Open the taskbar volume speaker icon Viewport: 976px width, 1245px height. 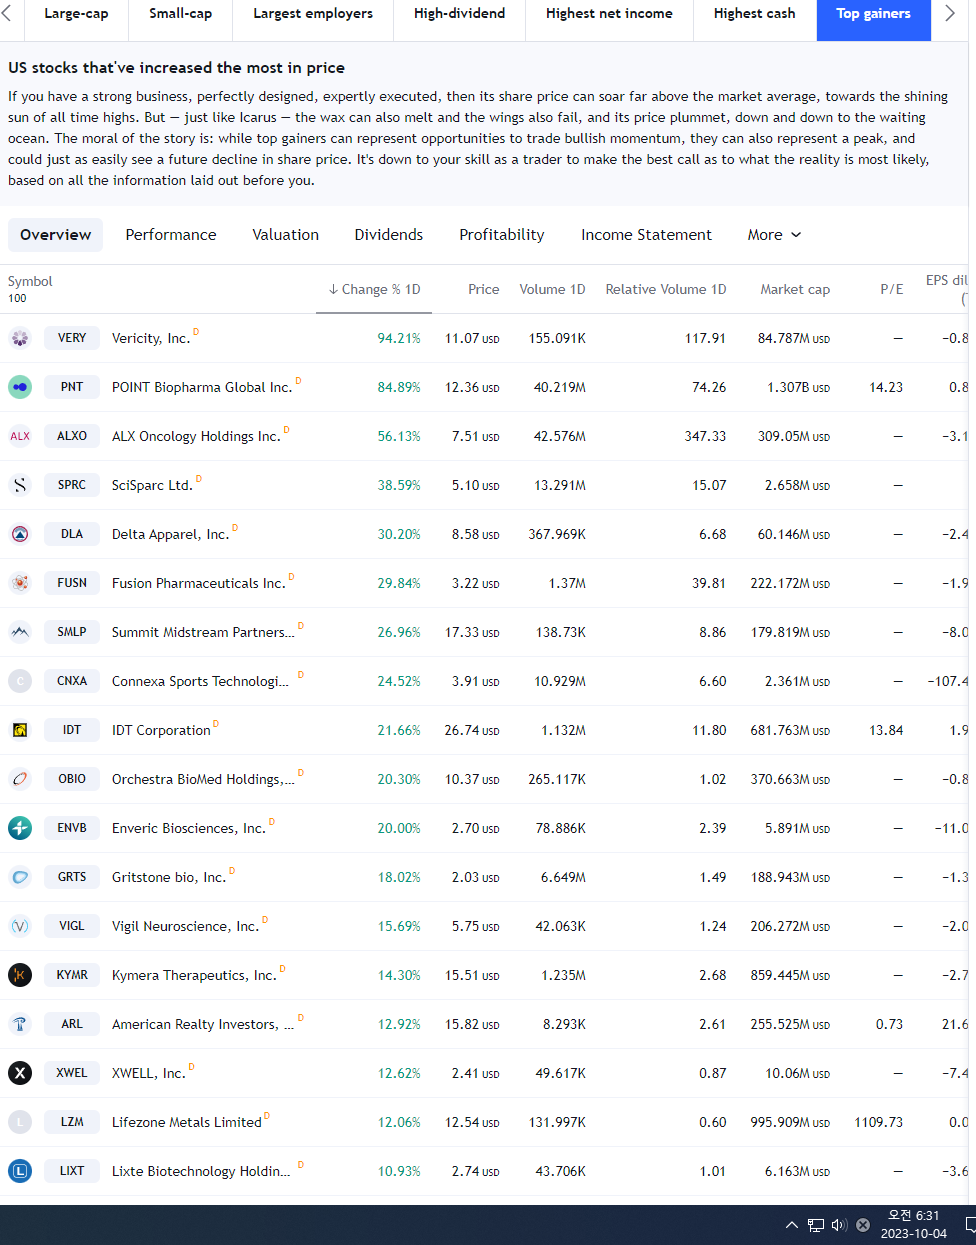[839, 1225]
